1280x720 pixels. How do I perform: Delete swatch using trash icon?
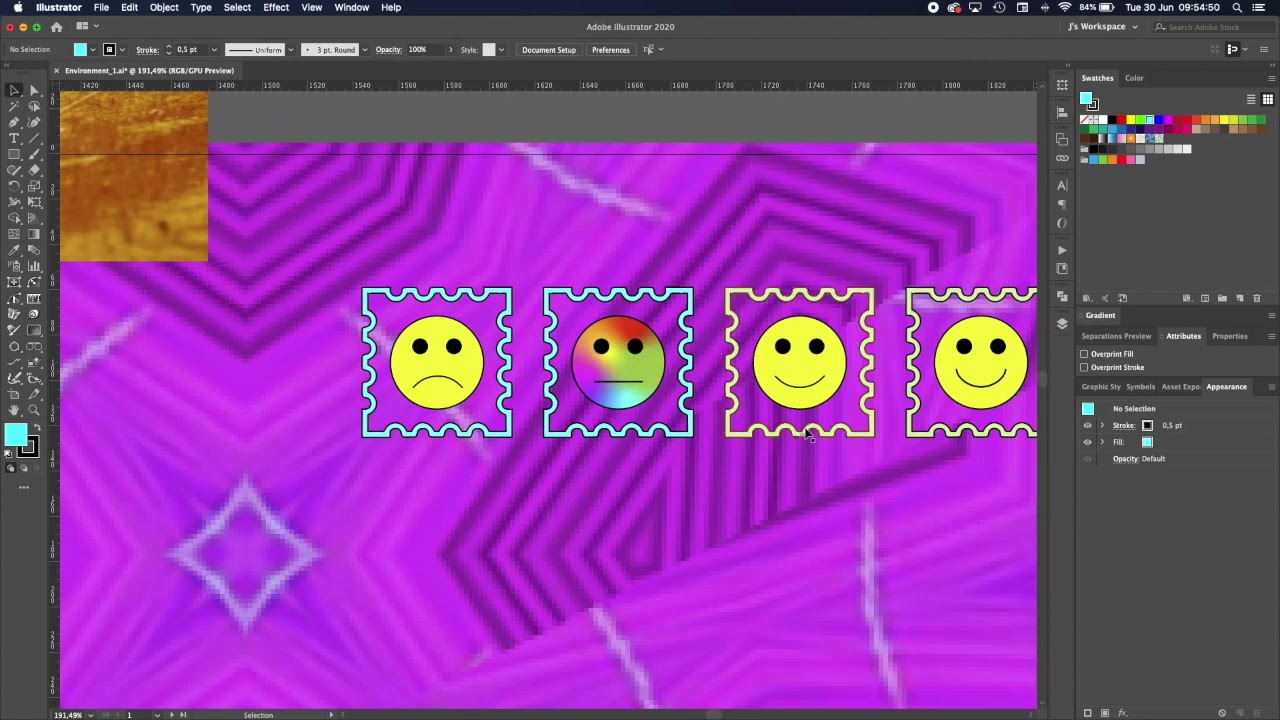pyautogui.click(x=1257, y=298)
